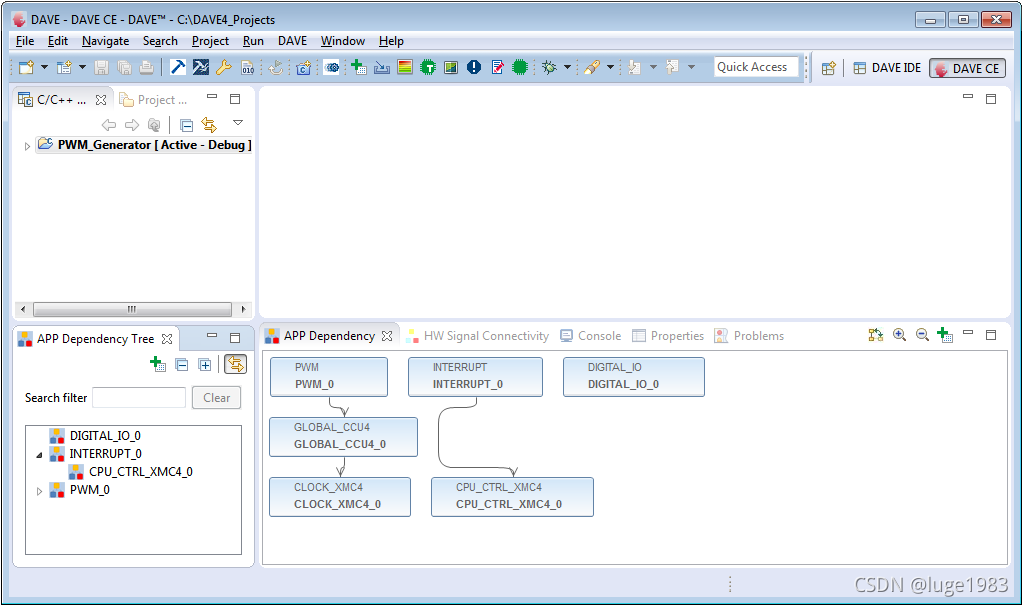Open the debug configurations dropdown arrow

point(567,67)
